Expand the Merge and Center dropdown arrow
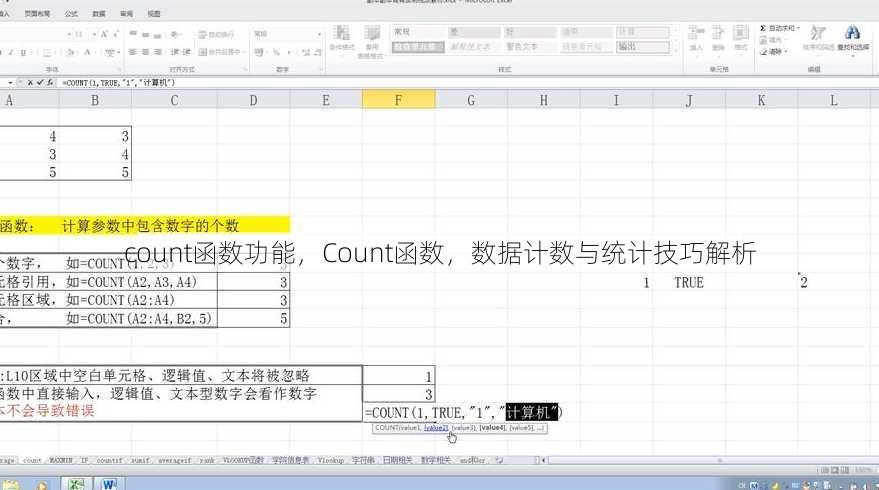Image resolution: width=879 pixels, height=490 pixels. 243,52
